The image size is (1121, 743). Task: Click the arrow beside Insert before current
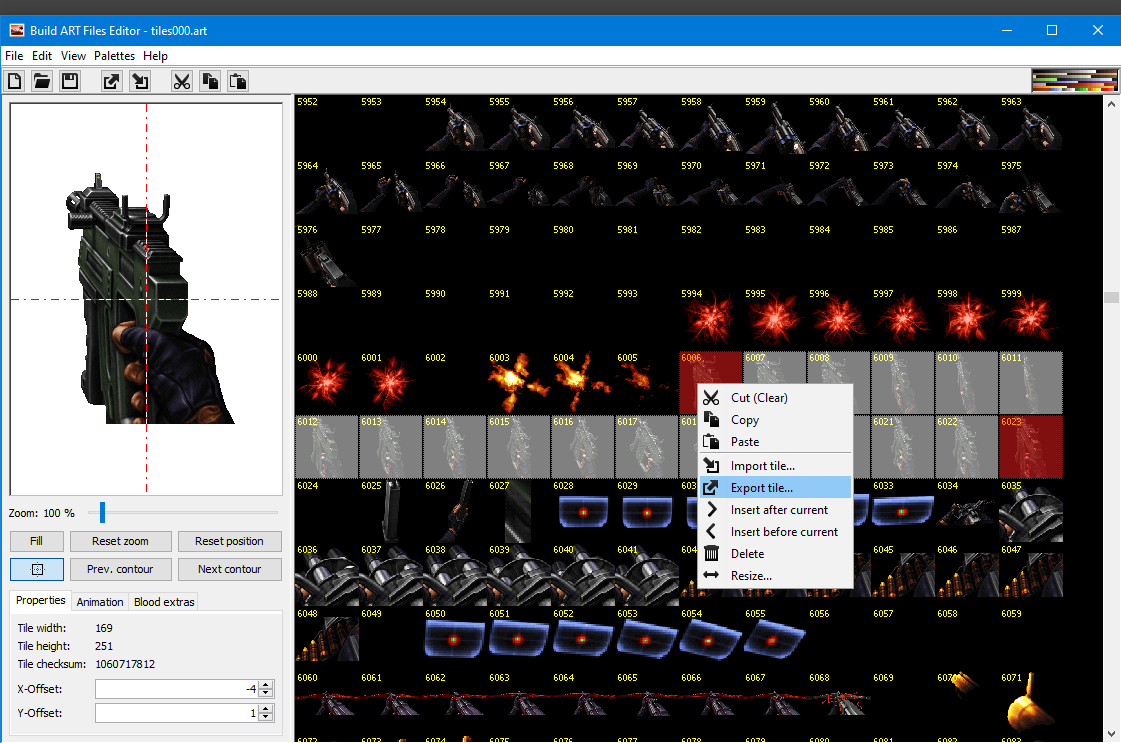(711, 531)
